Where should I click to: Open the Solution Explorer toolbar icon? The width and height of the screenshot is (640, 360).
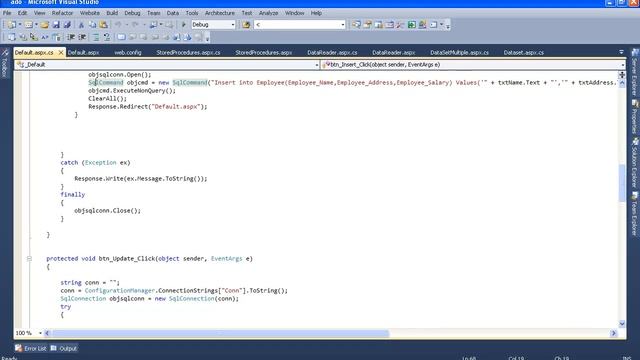(x=356, y=25)
